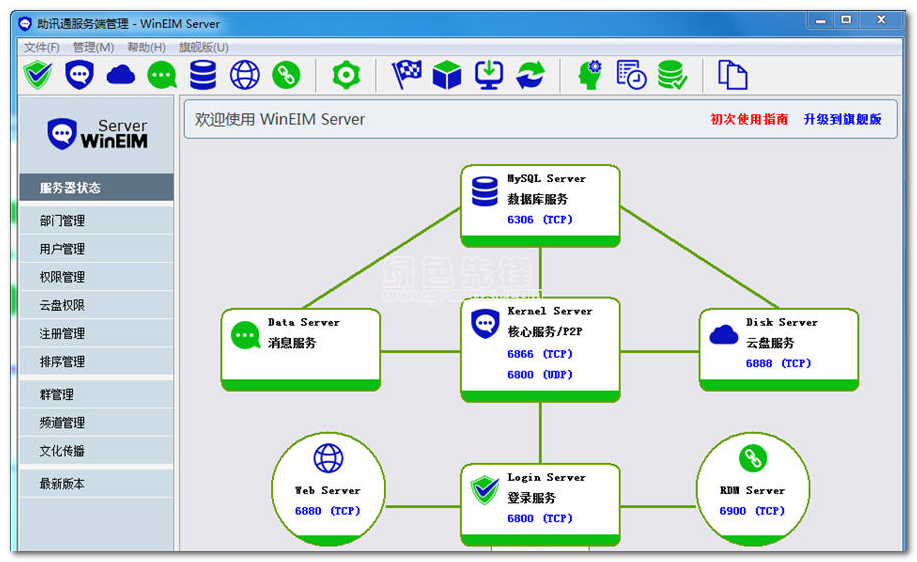Click Kernel port 6866 (TCP)
The height and width of the screenshot is (562, 917).
pyautogui.click(x=540, y=354)
